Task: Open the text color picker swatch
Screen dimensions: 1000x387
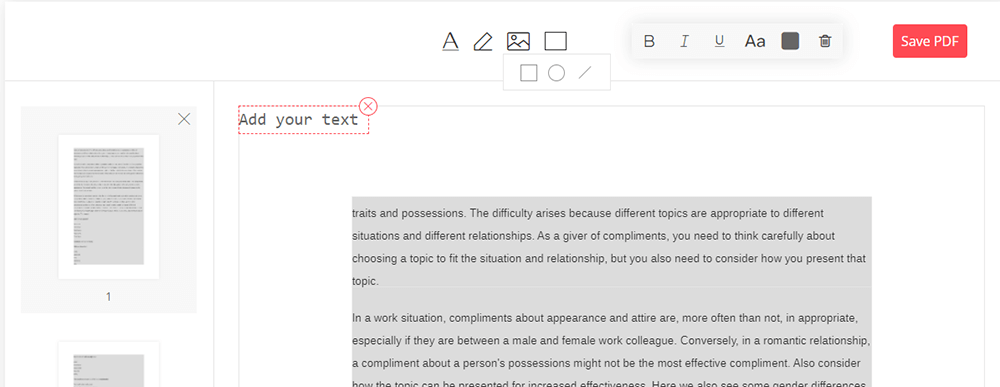Action: point(790,41)
